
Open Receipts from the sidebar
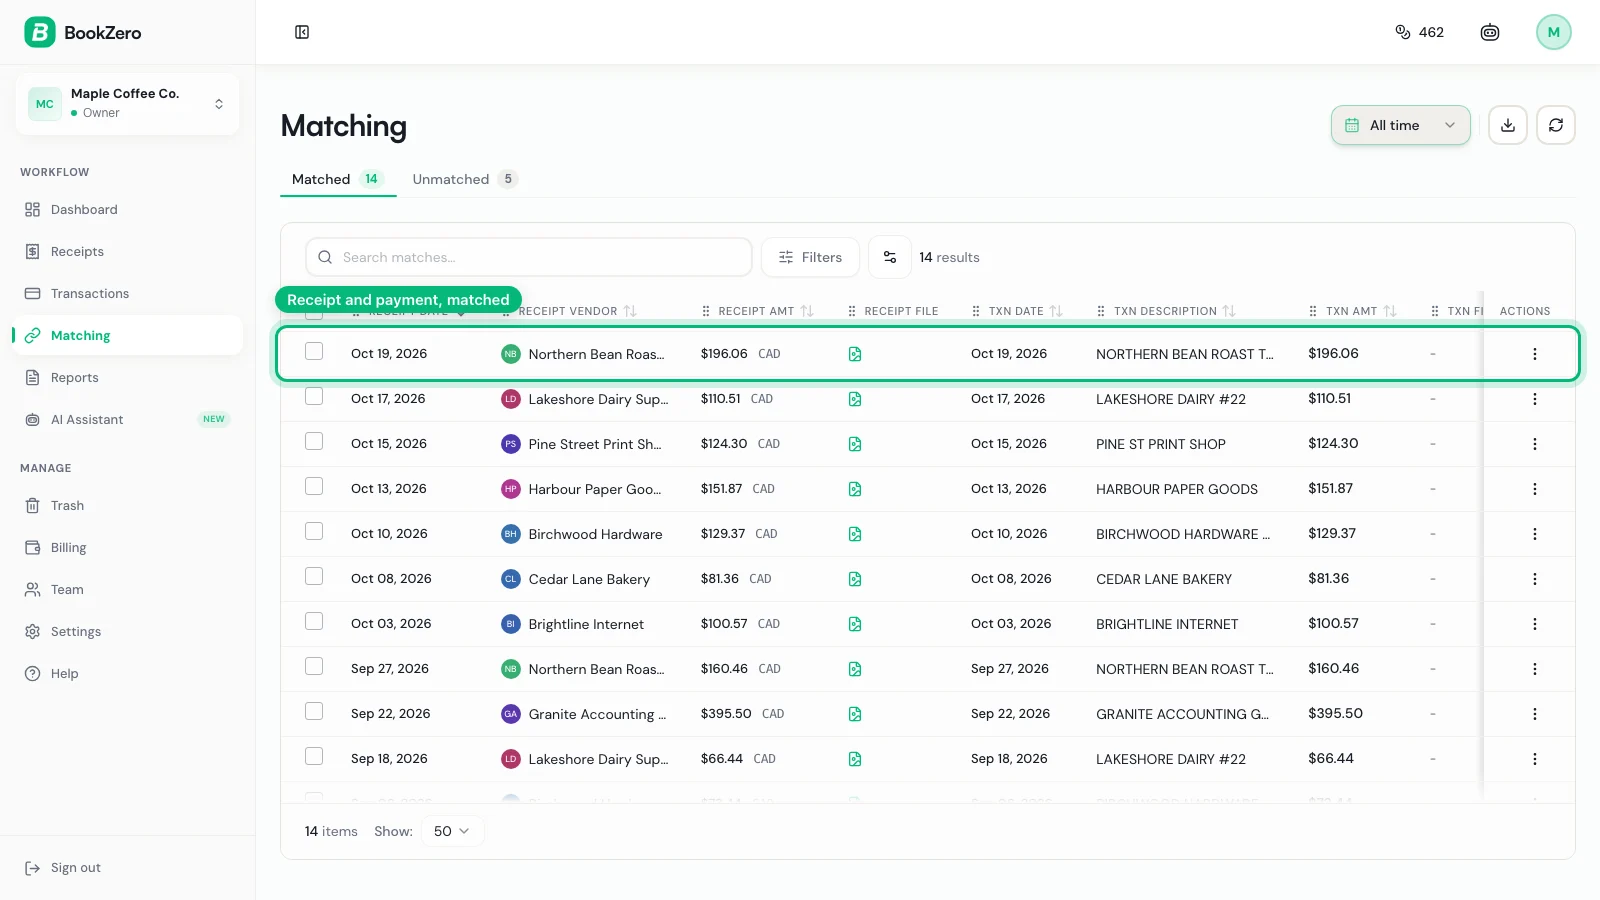tap(127, 252)
